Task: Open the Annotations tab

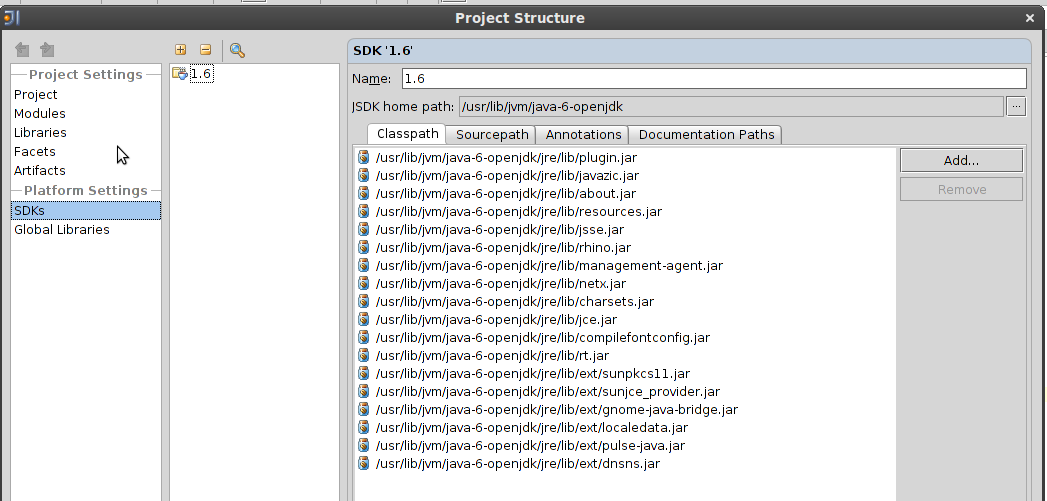Action: (x=583, y=135)
